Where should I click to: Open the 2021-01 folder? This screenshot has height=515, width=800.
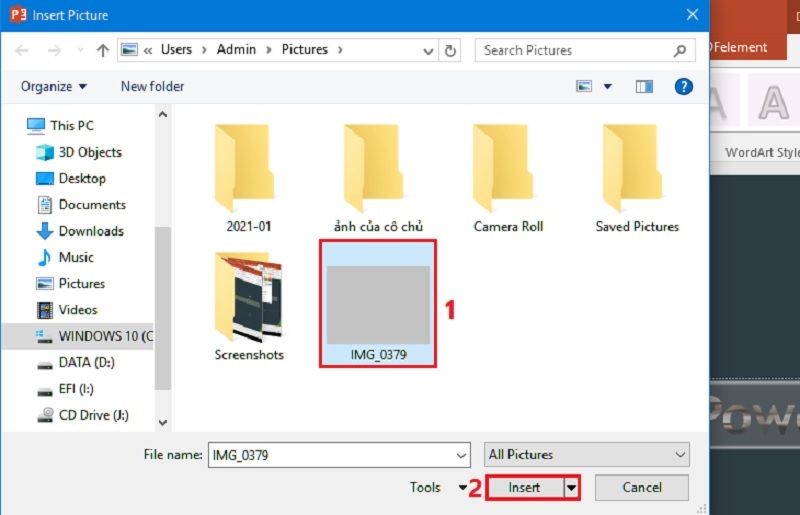(249, 177)
